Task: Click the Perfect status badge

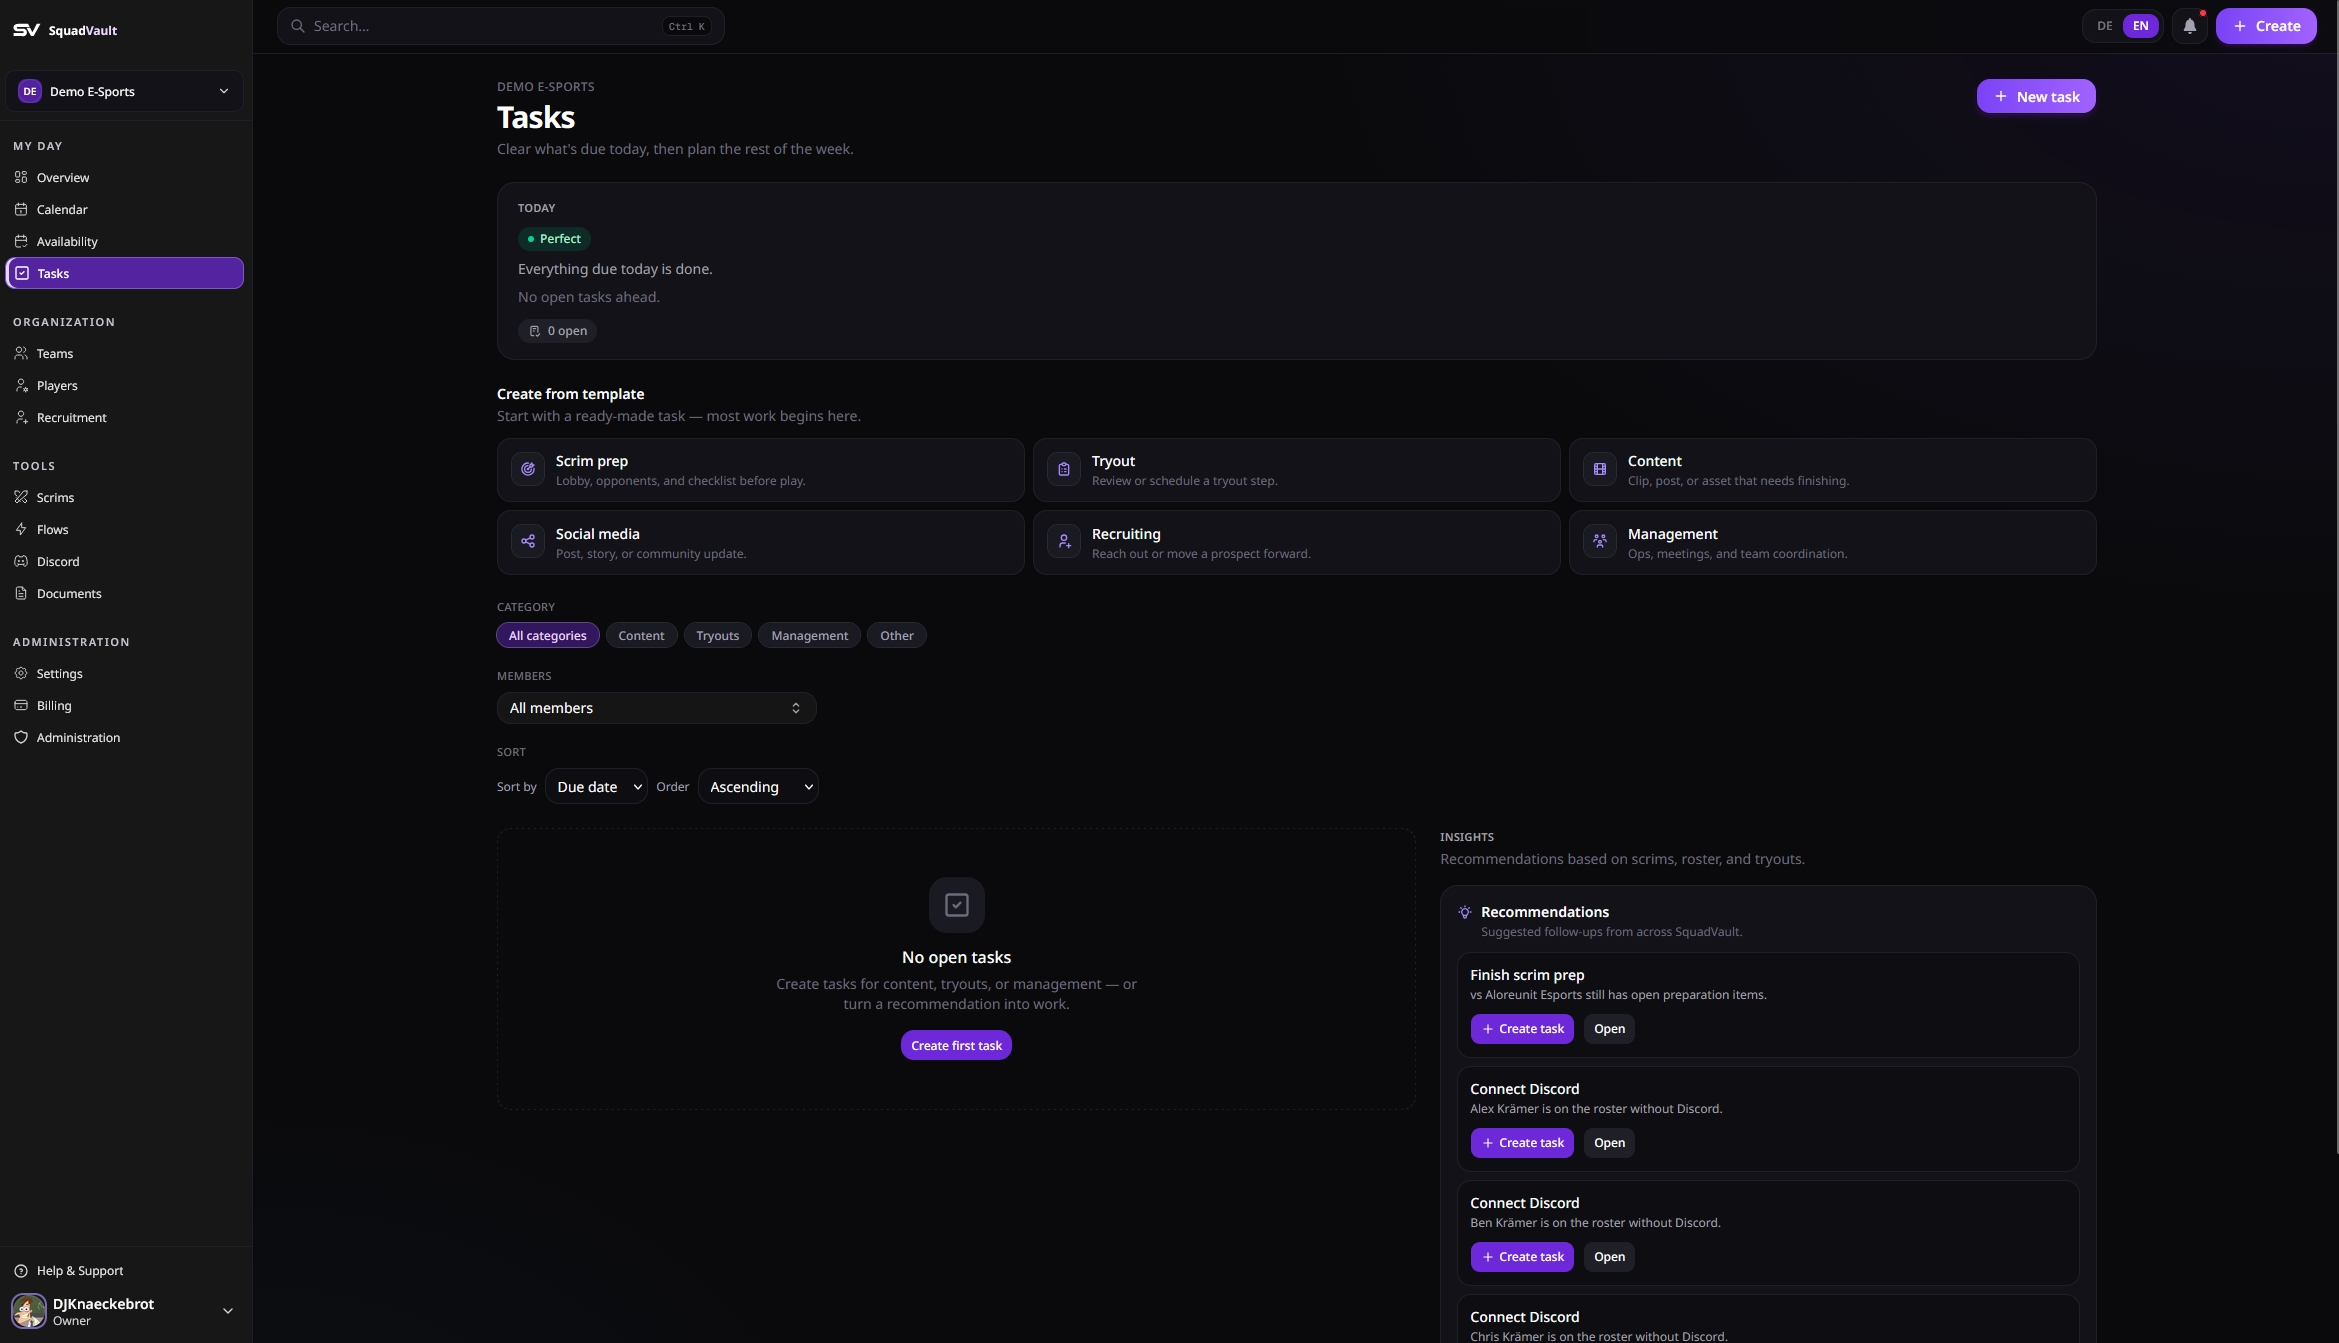Action: point(554,239)
